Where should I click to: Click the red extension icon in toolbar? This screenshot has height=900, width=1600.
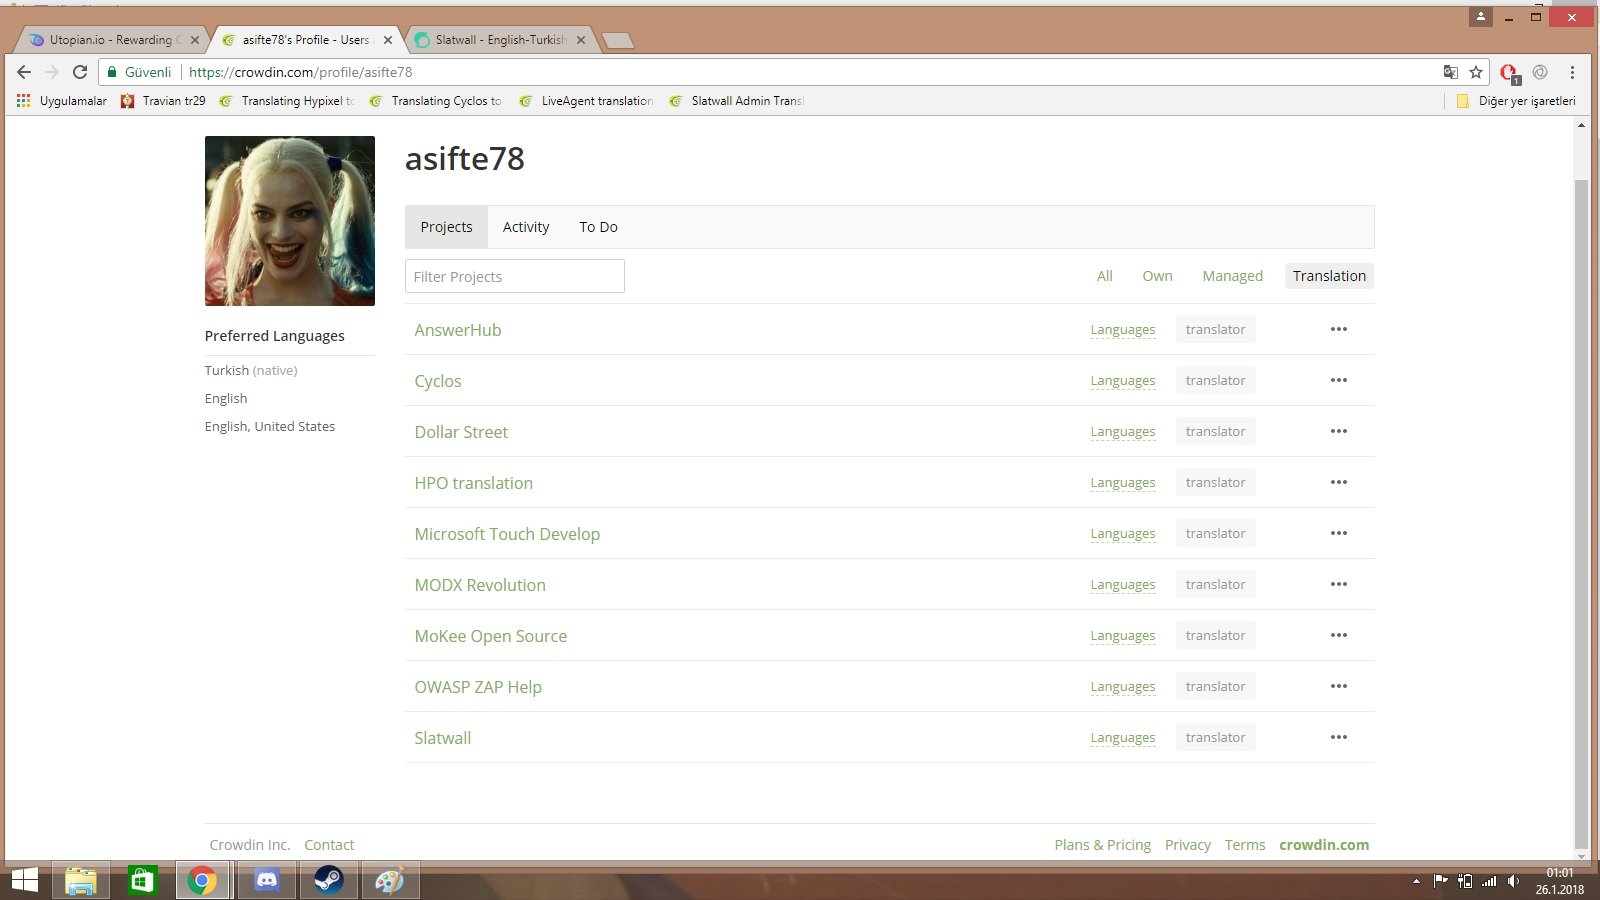(1509, 72)
